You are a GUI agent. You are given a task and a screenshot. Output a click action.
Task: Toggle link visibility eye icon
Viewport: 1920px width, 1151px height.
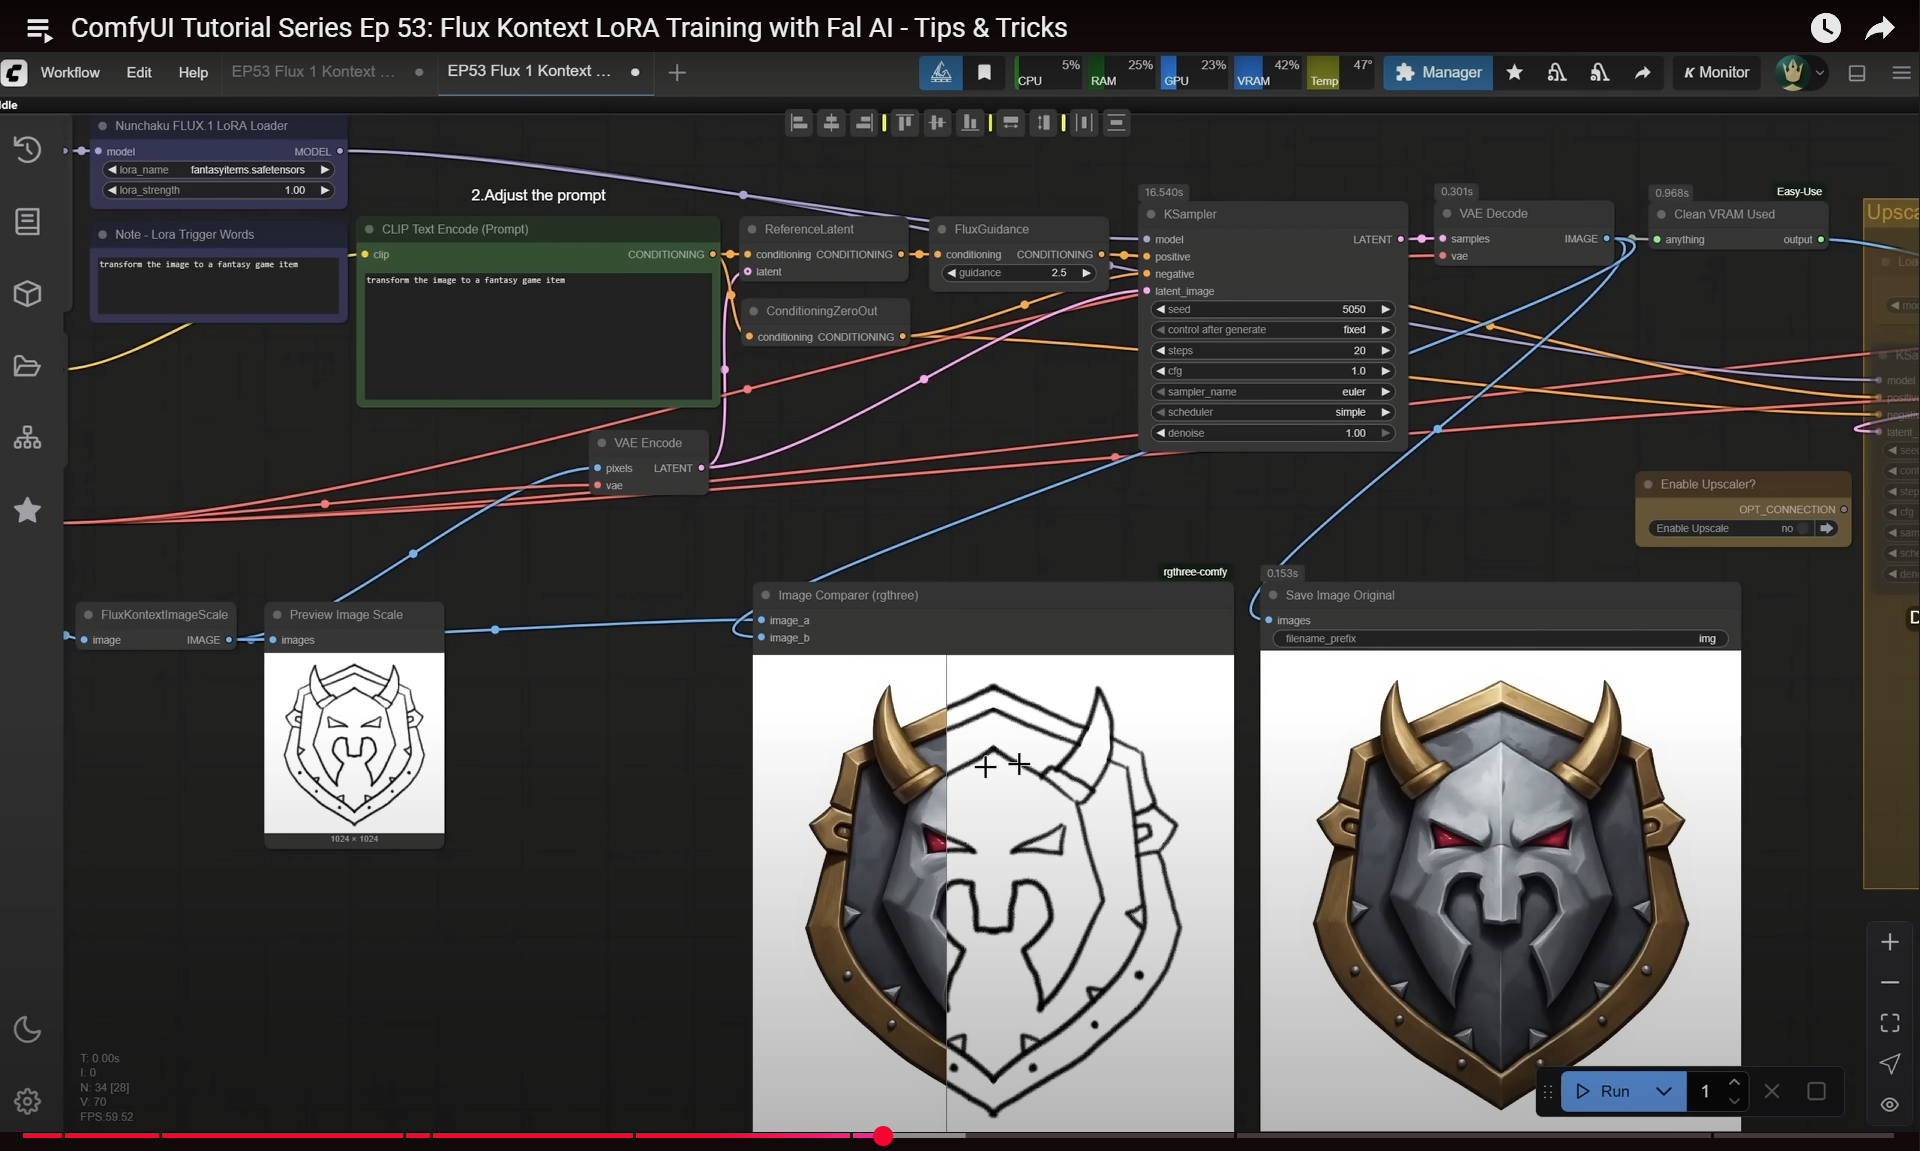point(1889,1104)
